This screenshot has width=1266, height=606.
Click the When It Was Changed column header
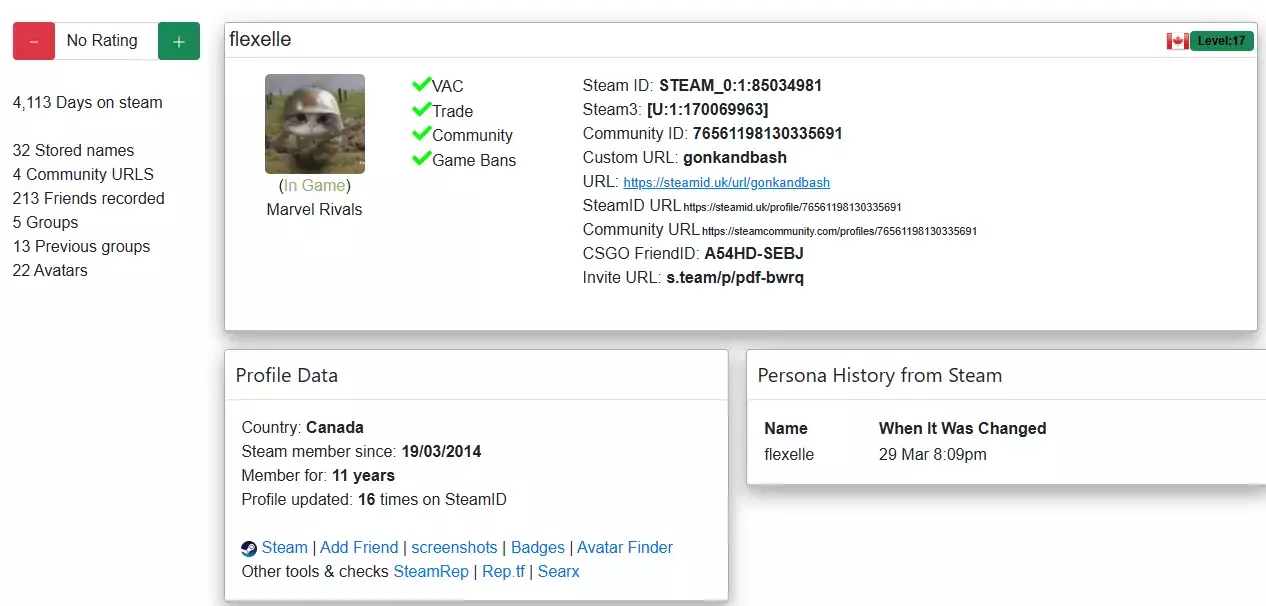[x=963, y=428]
